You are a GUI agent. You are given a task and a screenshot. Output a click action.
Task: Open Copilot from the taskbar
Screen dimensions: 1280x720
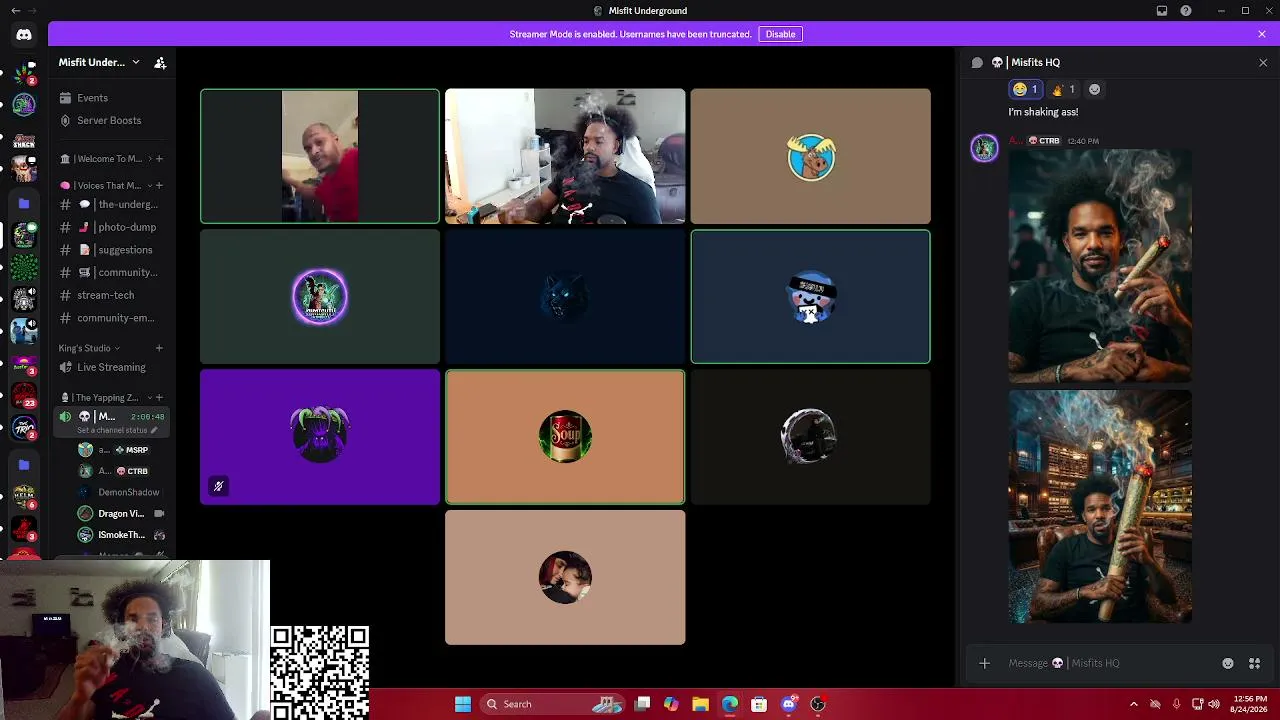[671, 704]
